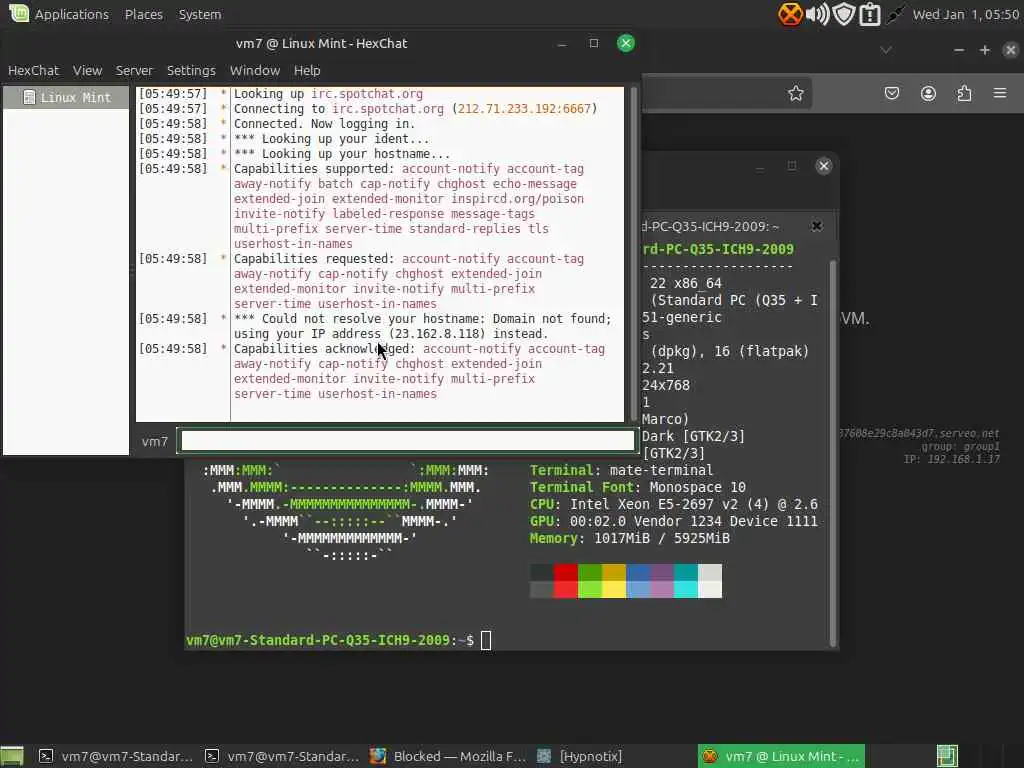Image resolution: width=1024 pixels, height=768 pixels.
Task: Click the HexChat tray icon in top panel
Action: pos(790,14)
